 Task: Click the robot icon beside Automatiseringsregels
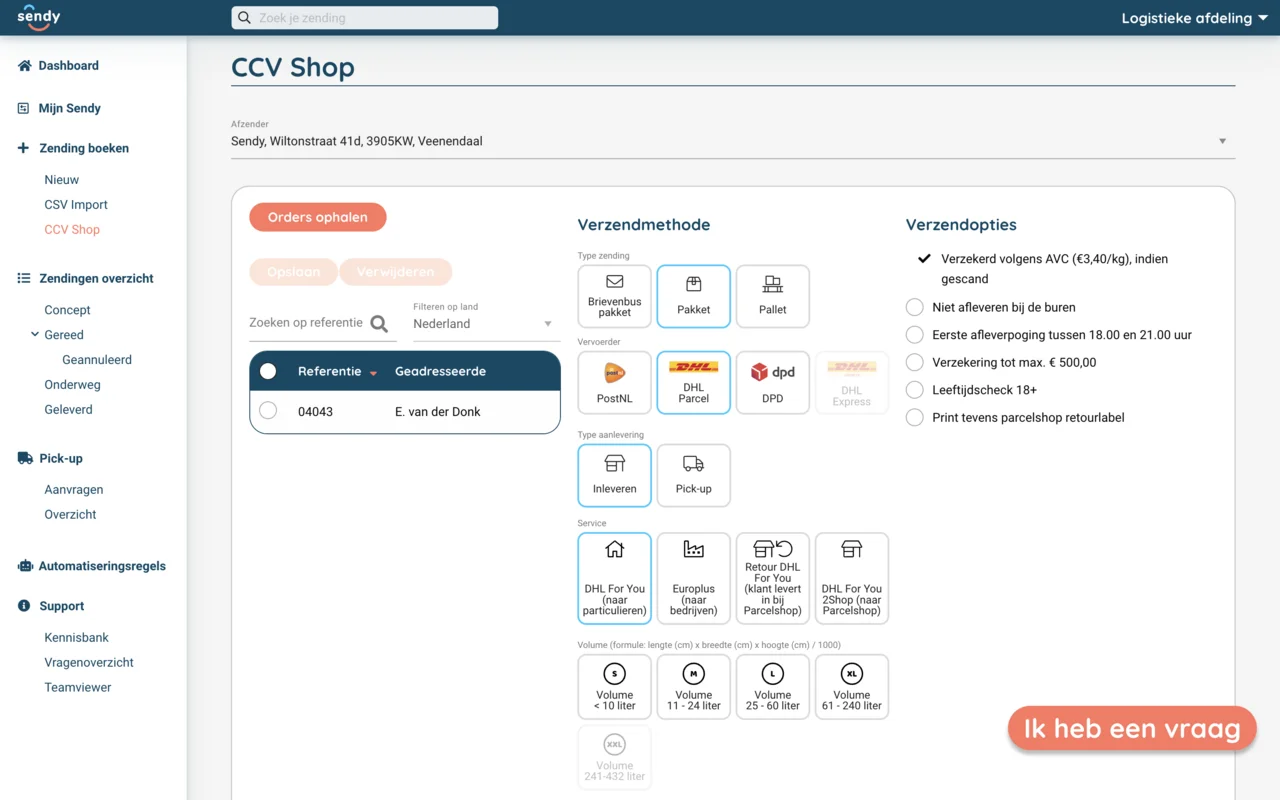click(25, 566)
